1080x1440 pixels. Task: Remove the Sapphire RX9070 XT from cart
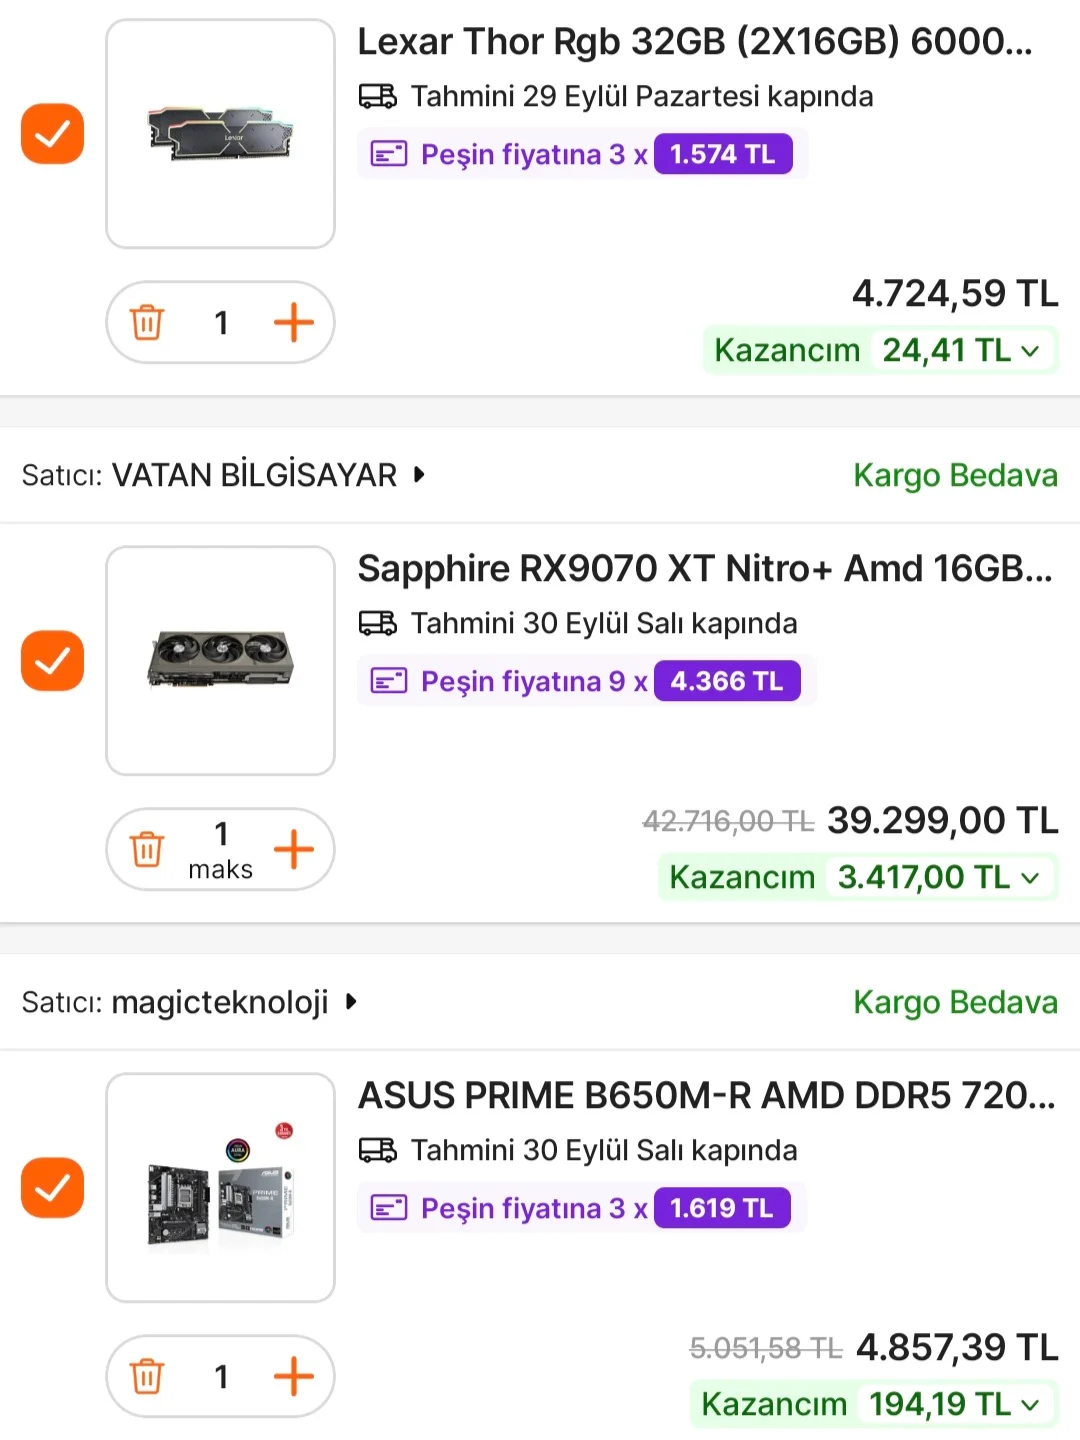tap(147, 850)
